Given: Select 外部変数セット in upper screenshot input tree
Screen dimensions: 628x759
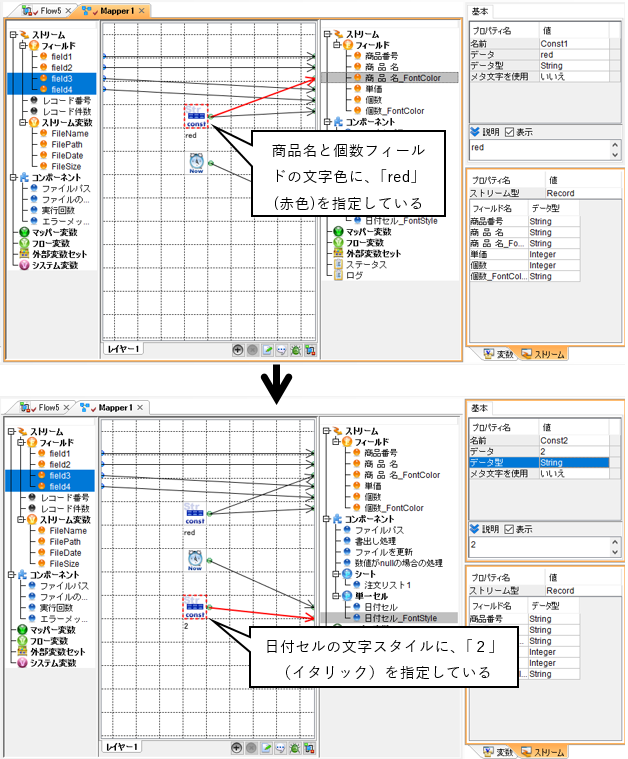Looking at the screenshot, I should 59,254.
